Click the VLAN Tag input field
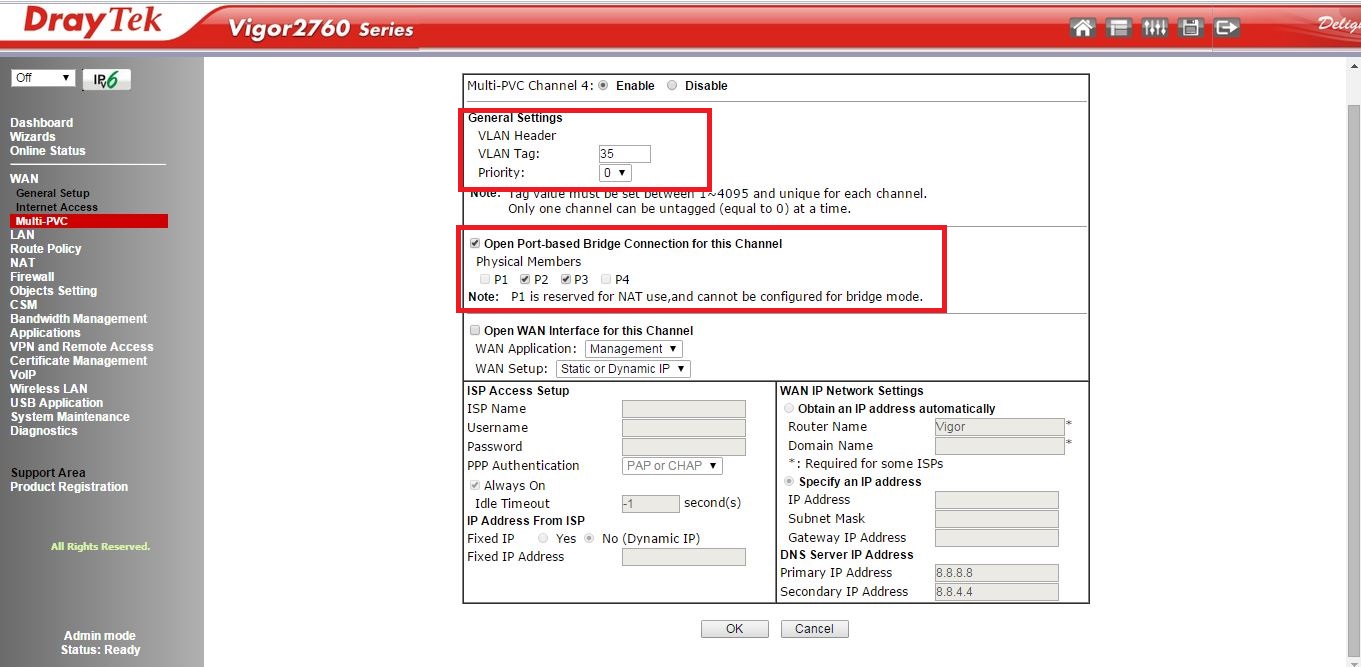Image resolution: width=1361 pixels, height=667 pixels. point(624,154)
